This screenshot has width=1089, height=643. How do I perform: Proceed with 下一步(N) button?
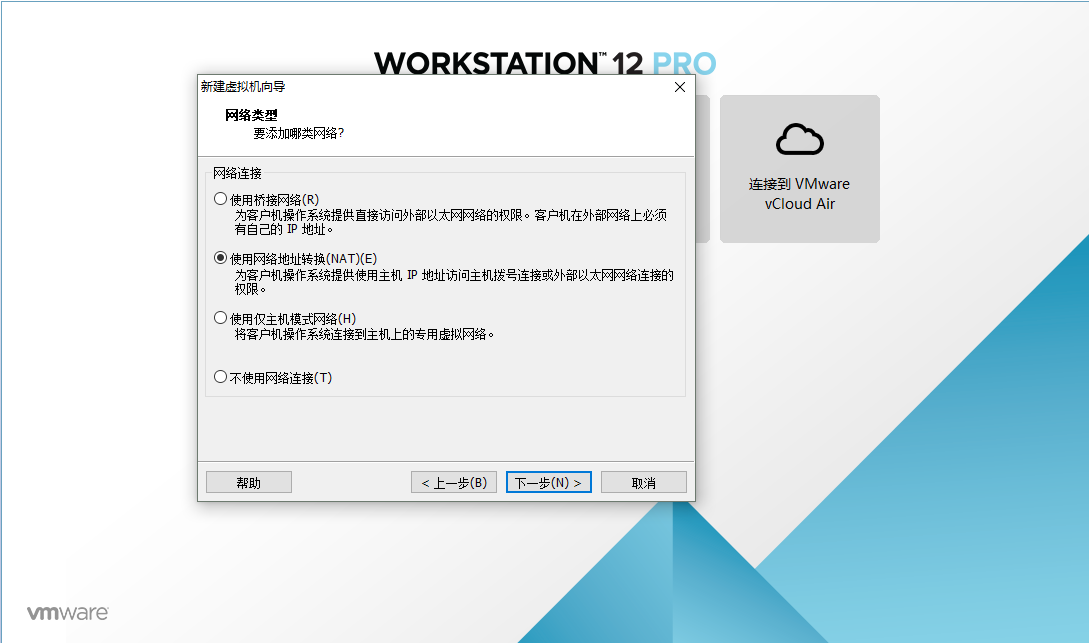click(549, 483)
